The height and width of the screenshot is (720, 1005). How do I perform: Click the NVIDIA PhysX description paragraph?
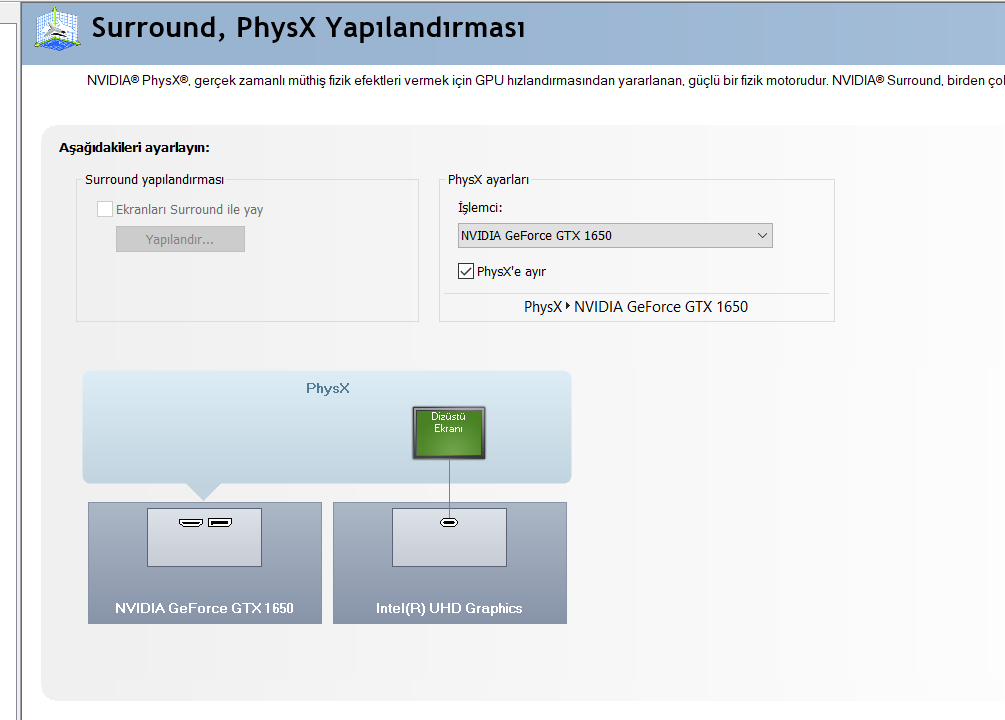545,81
